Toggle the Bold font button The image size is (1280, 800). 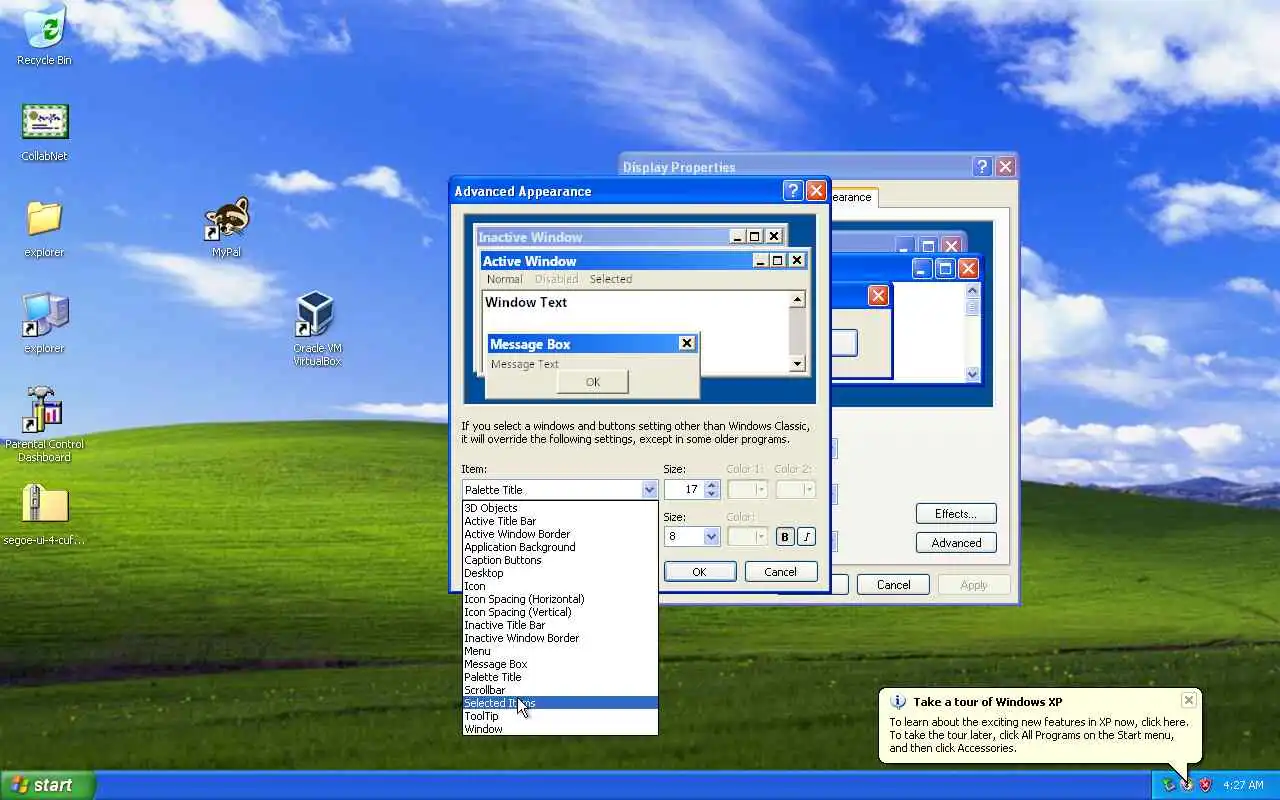(x=785, y=537)
